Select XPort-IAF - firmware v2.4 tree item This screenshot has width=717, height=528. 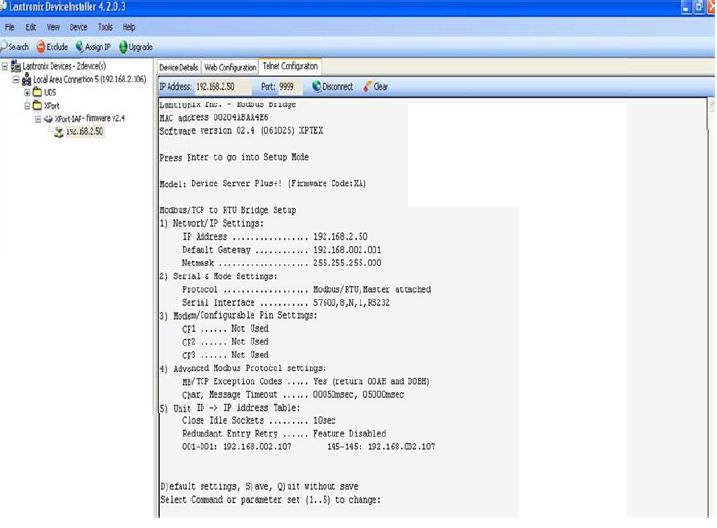click(90, 118)
